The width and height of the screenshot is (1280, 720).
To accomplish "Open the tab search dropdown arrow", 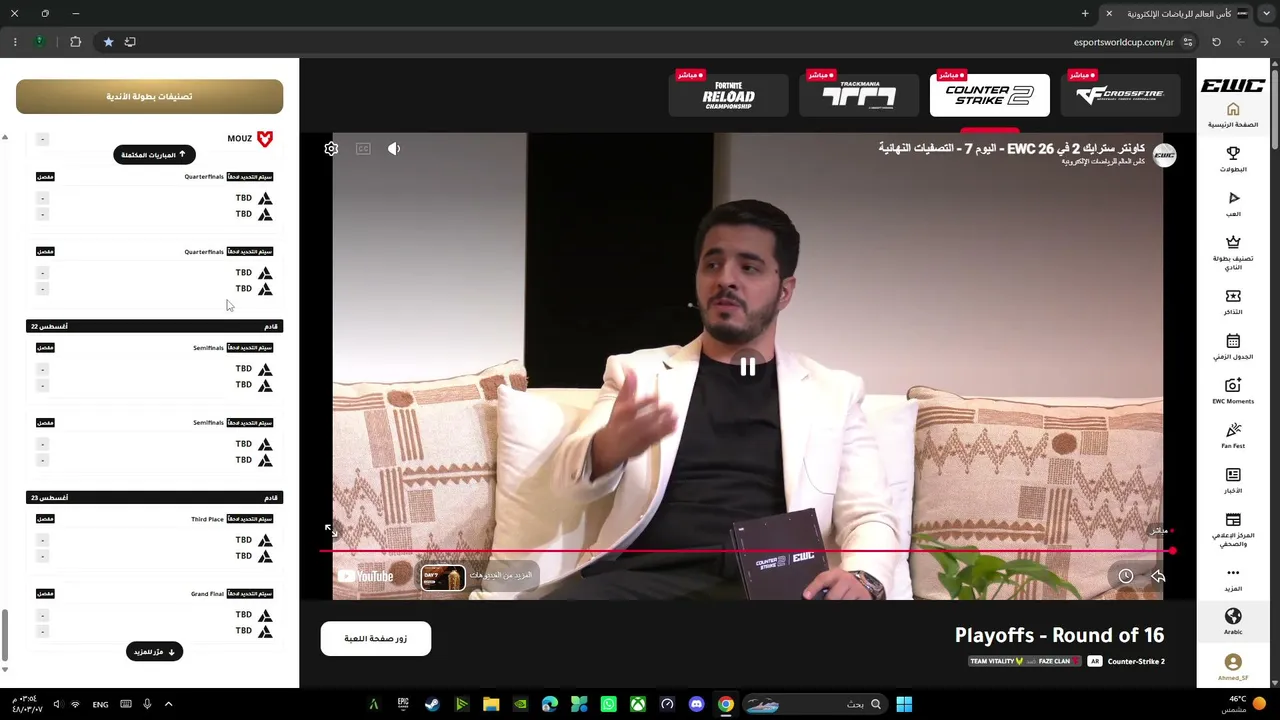I will (x=1266, y=14).
